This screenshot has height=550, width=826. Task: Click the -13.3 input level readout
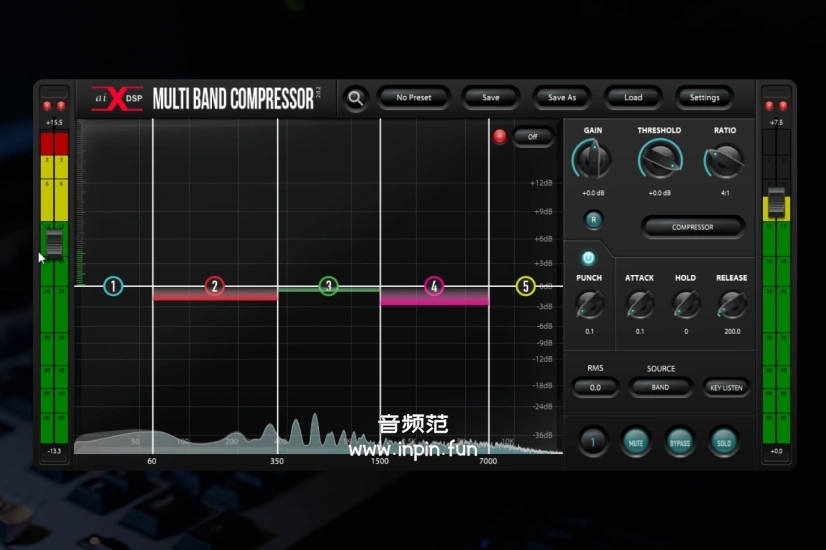point(54,451)
